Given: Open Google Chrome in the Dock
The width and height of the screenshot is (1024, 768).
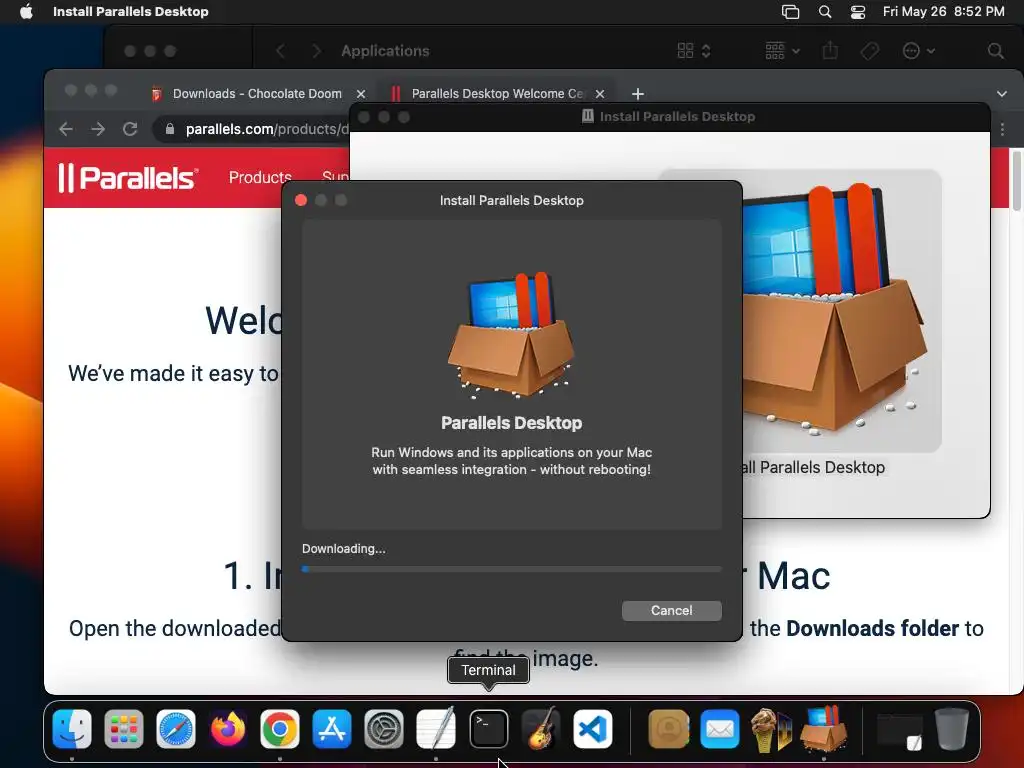Looking at the screenshot, I should pos(280,729).
